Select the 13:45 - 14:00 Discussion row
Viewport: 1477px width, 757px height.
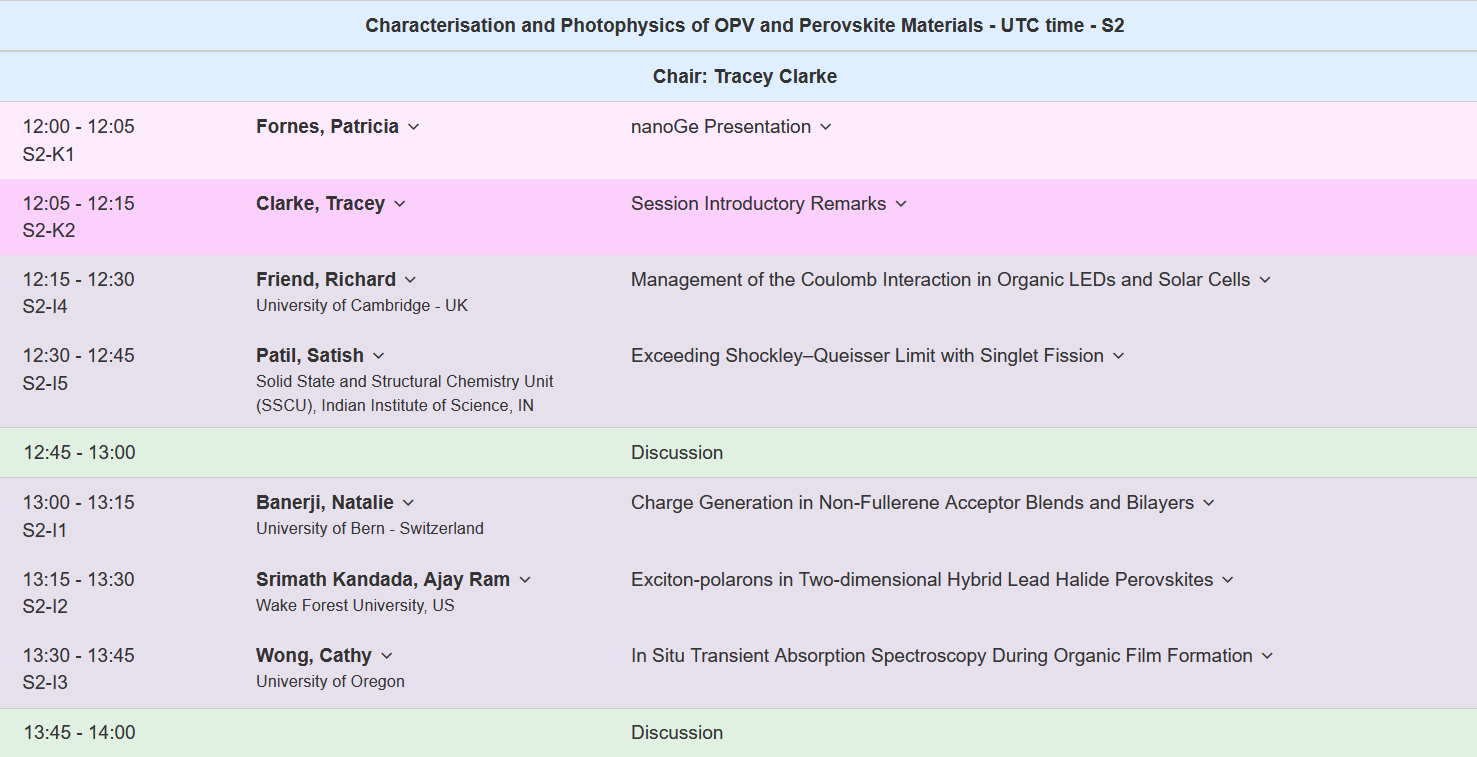click(x=738, y=733)
